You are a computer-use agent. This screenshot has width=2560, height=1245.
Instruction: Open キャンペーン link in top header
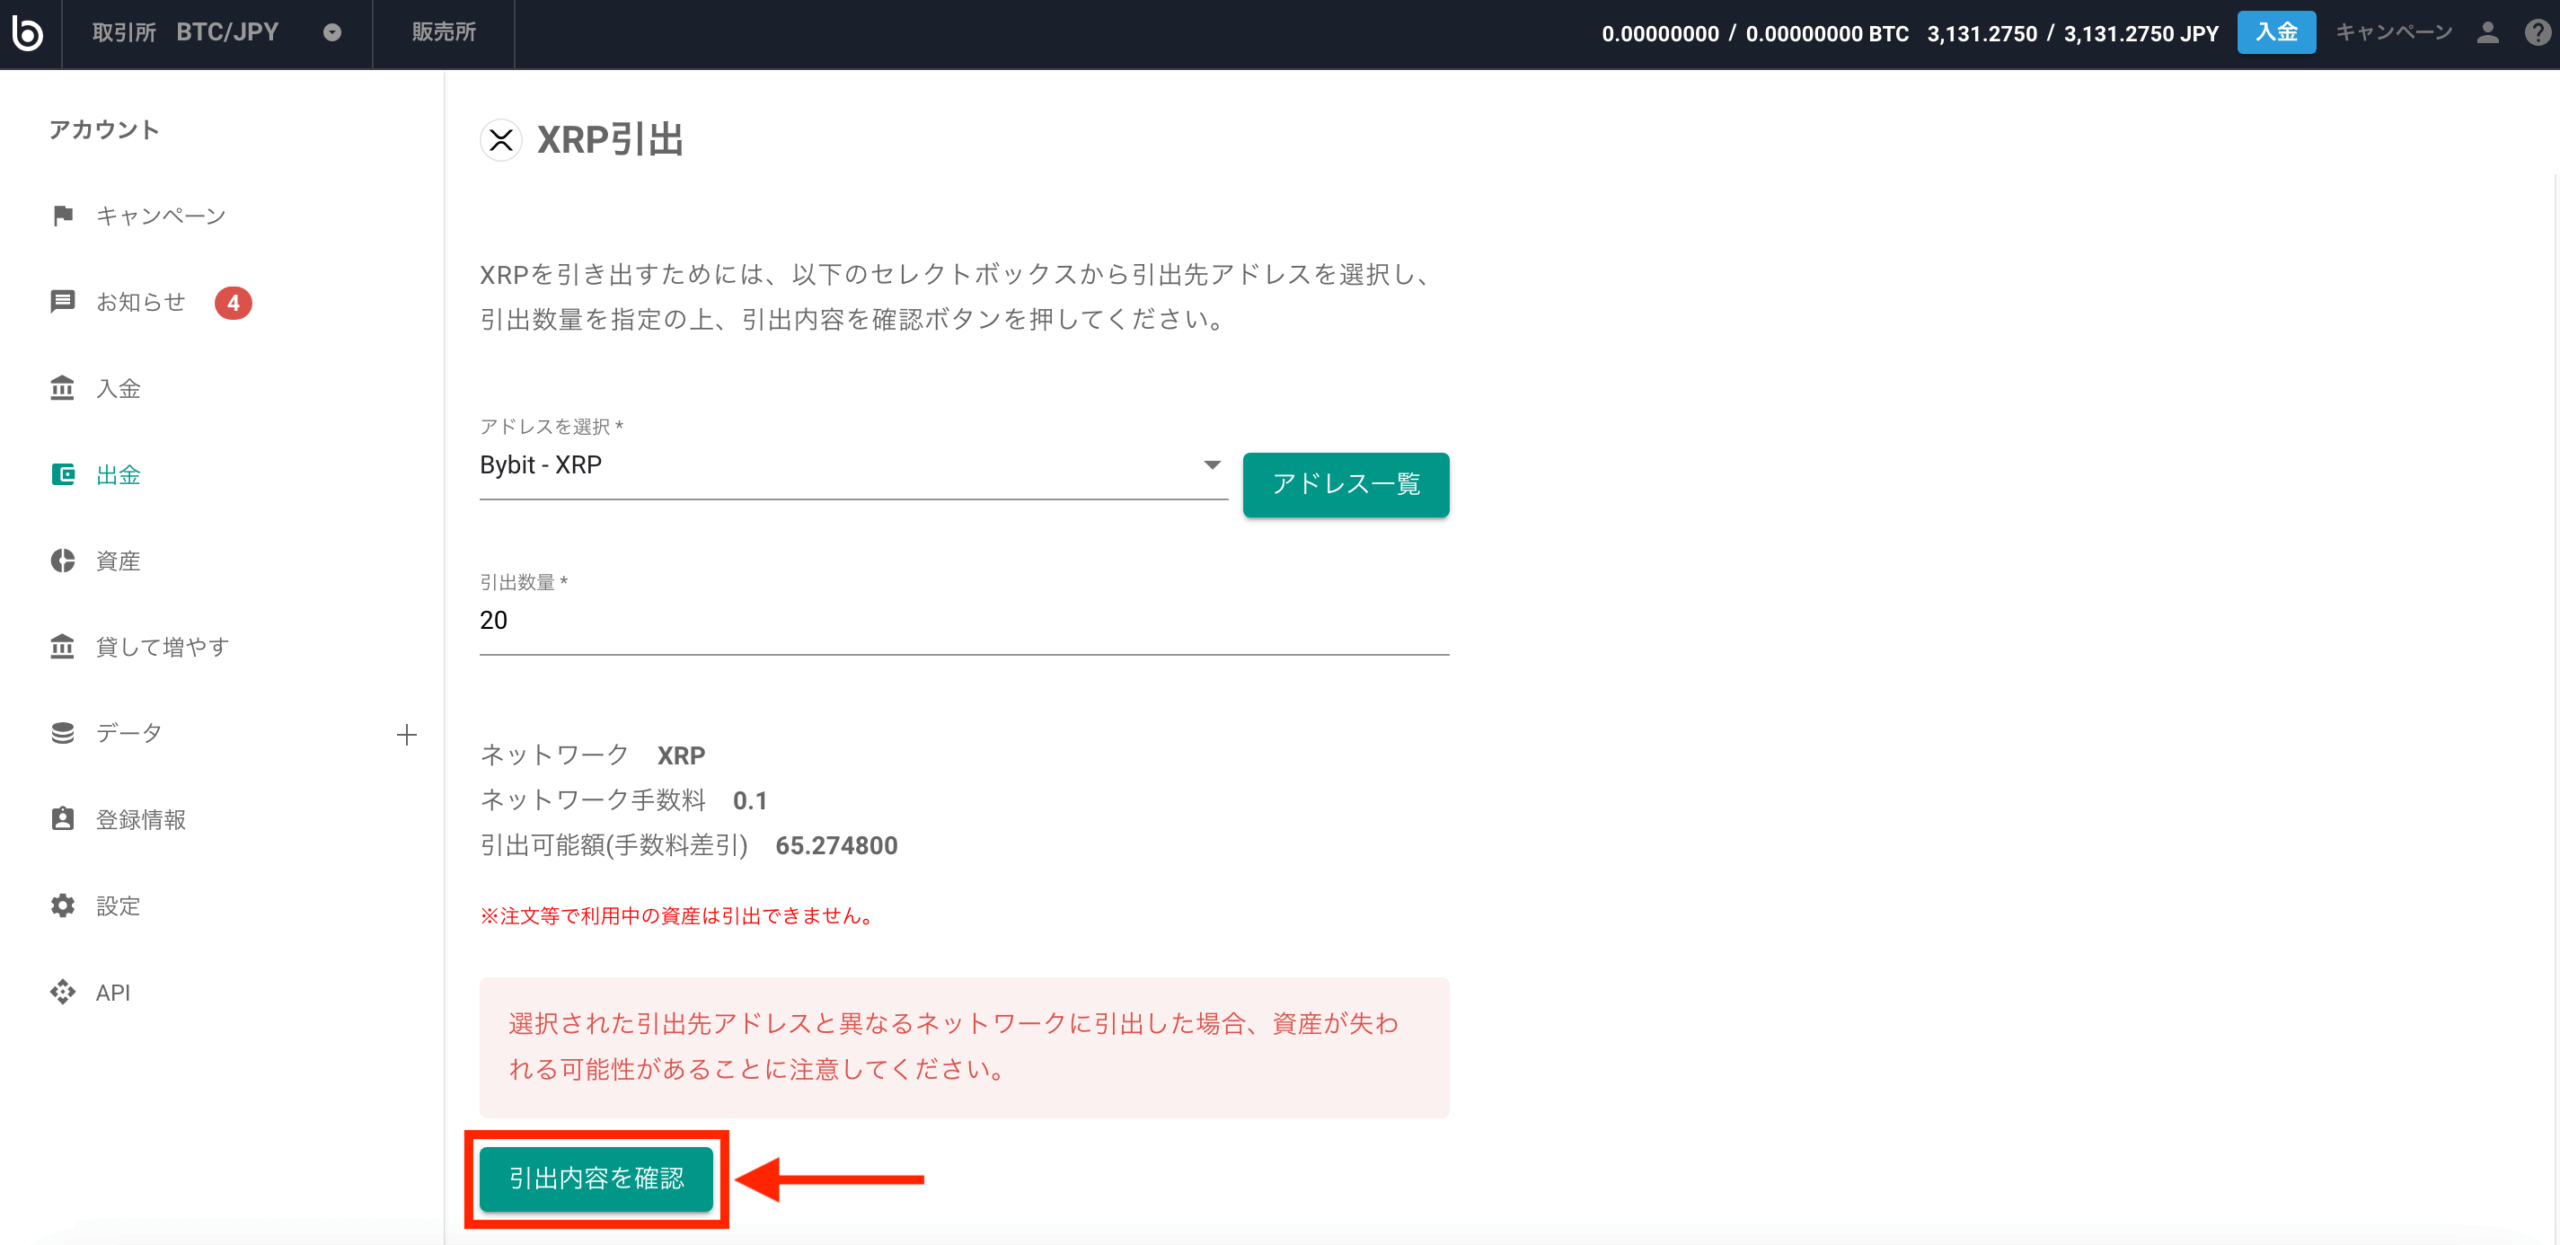[2394, 33]
